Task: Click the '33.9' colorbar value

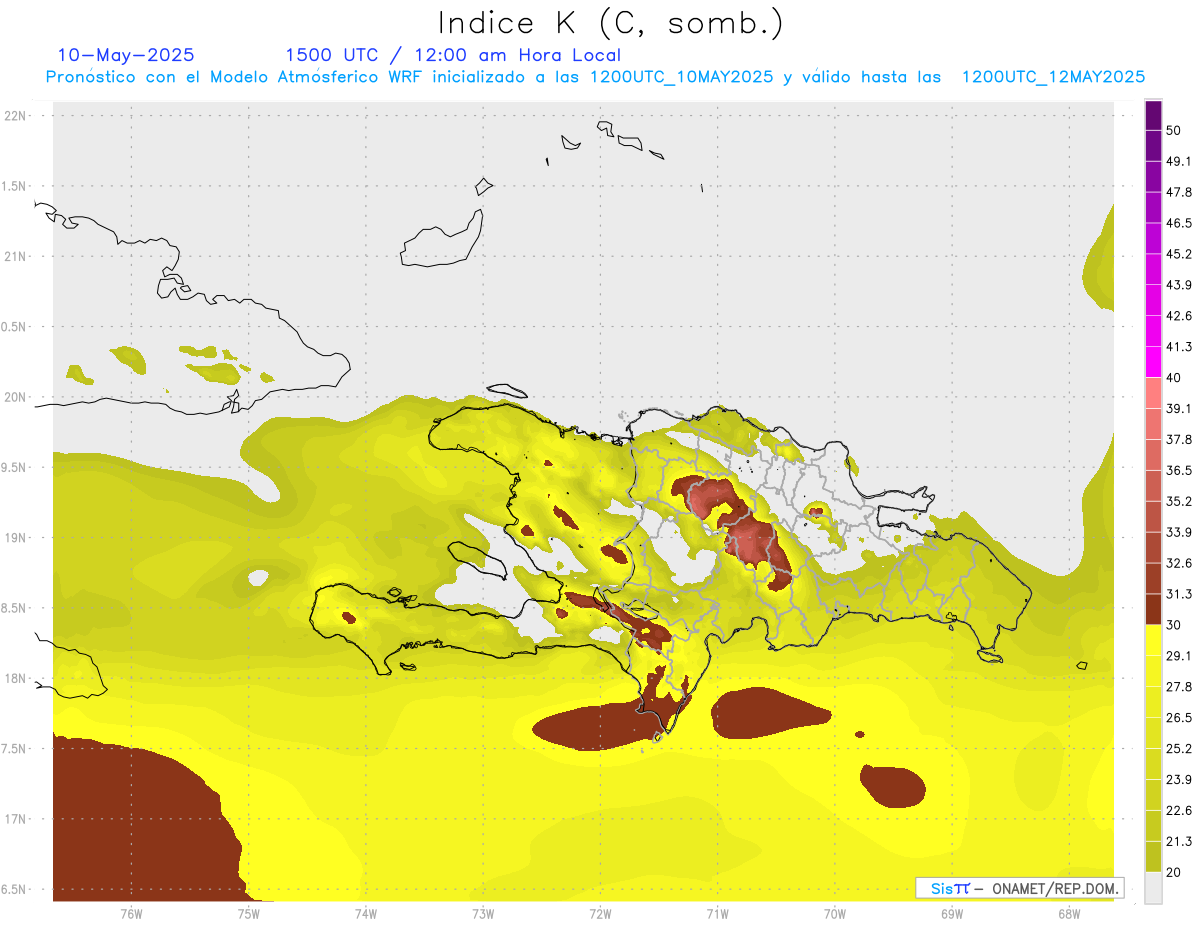Action: click(1179, 532)
